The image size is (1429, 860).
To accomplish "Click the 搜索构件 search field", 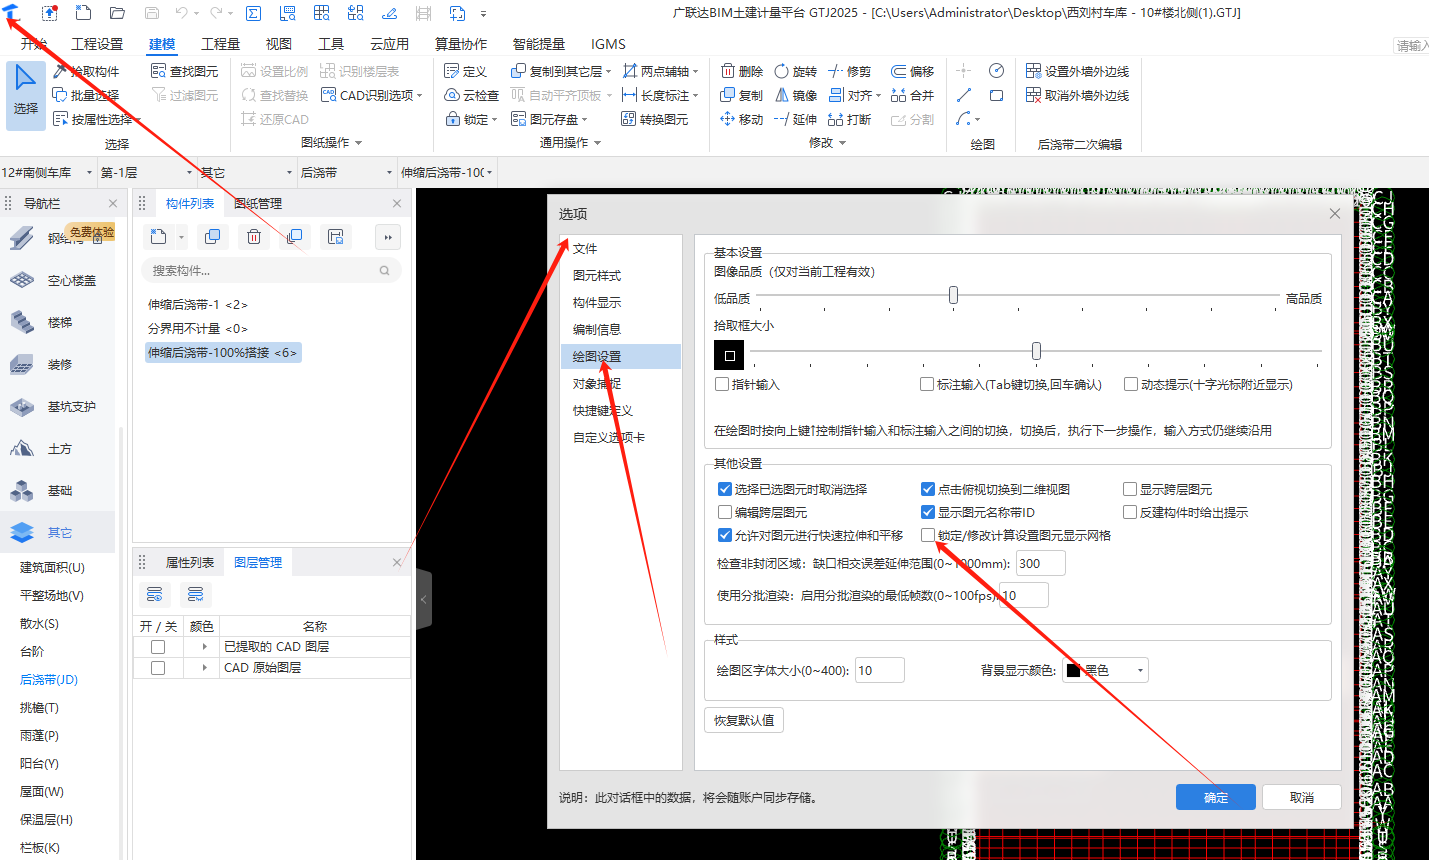I will 270,270.
